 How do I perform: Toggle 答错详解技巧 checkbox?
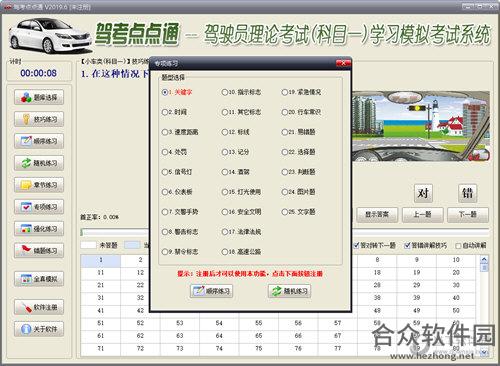[407, 246]
